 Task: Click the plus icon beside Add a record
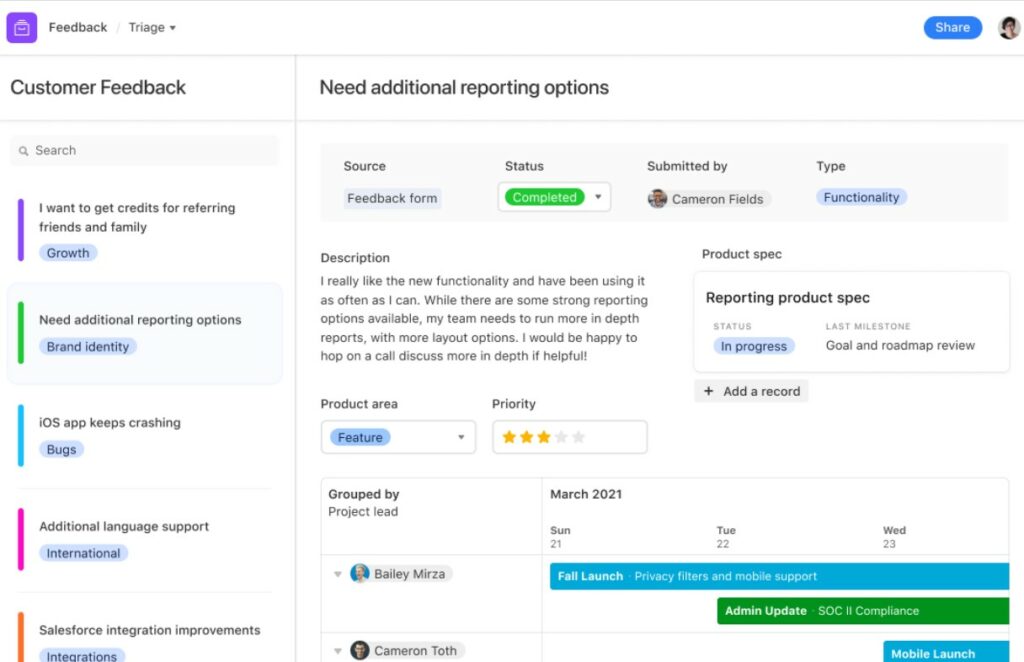point(709,391)
